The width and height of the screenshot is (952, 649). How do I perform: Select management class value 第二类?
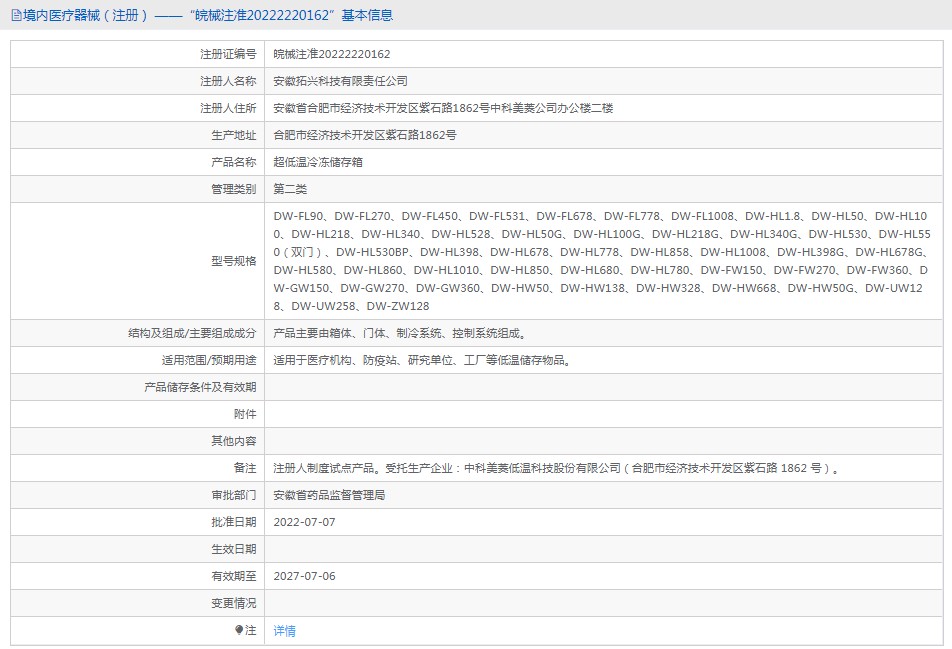[290, 189]
